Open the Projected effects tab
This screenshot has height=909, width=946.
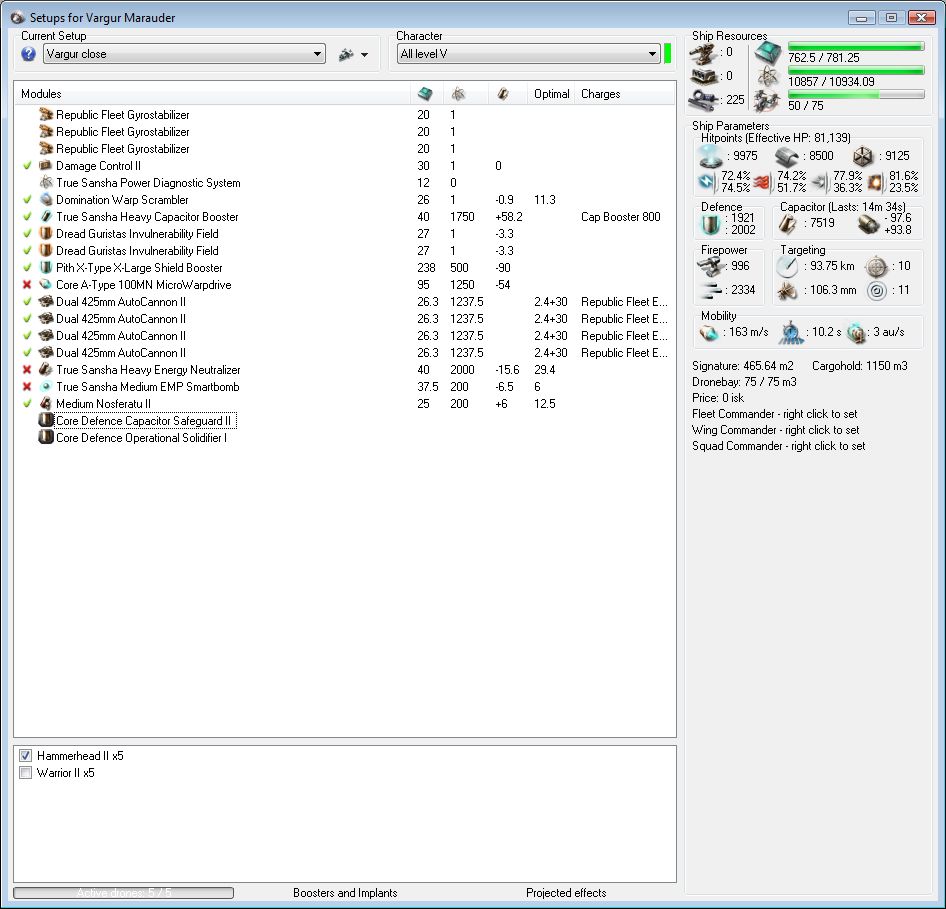[x=566, y=893]
